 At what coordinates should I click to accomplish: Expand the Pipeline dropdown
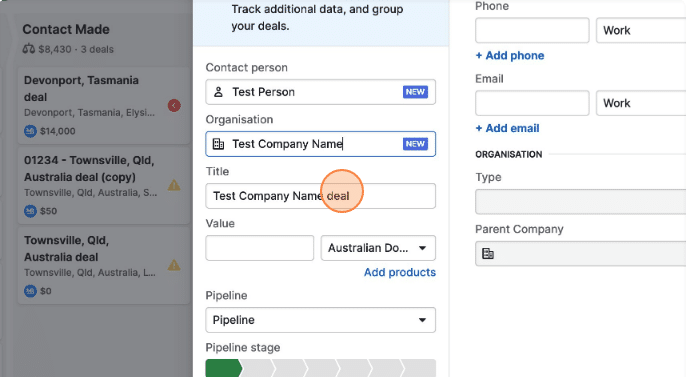321,320
